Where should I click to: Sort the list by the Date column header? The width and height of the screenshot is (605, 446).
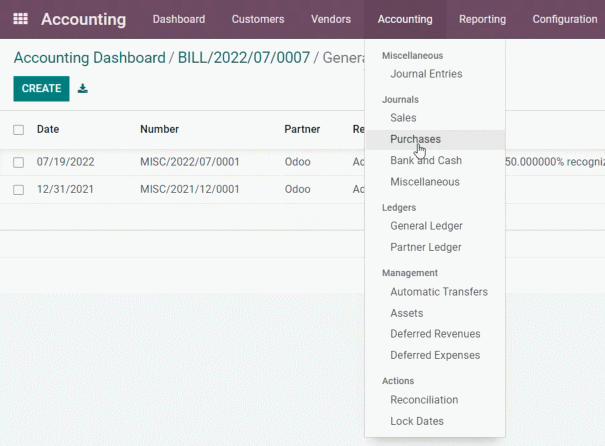pyautogui.click(x=48, y=129)
